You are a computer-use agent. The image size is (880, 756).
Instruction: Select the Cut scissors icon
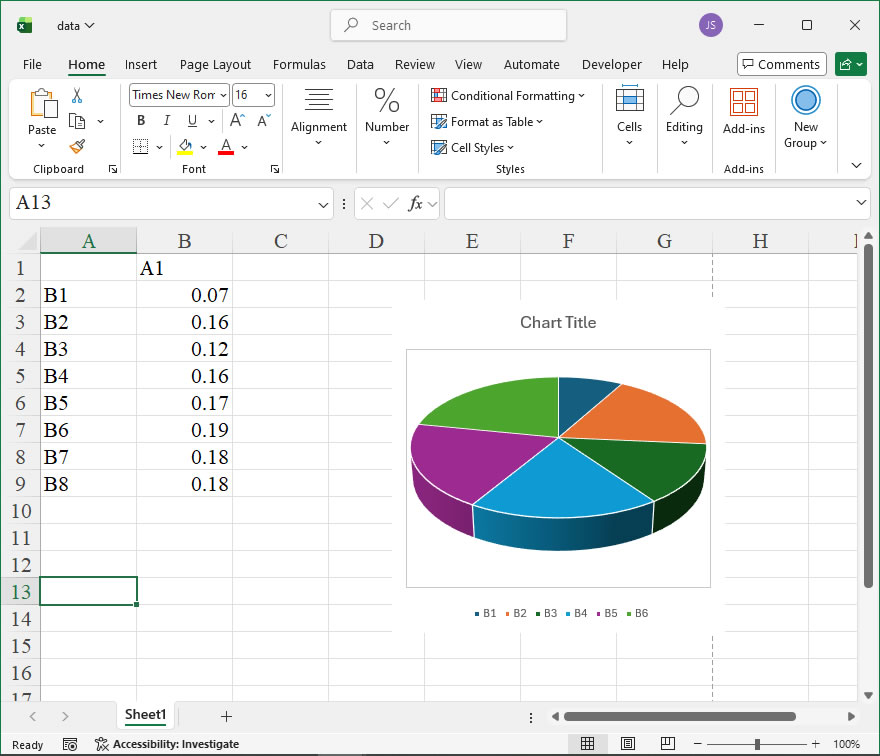click(77, 95)
